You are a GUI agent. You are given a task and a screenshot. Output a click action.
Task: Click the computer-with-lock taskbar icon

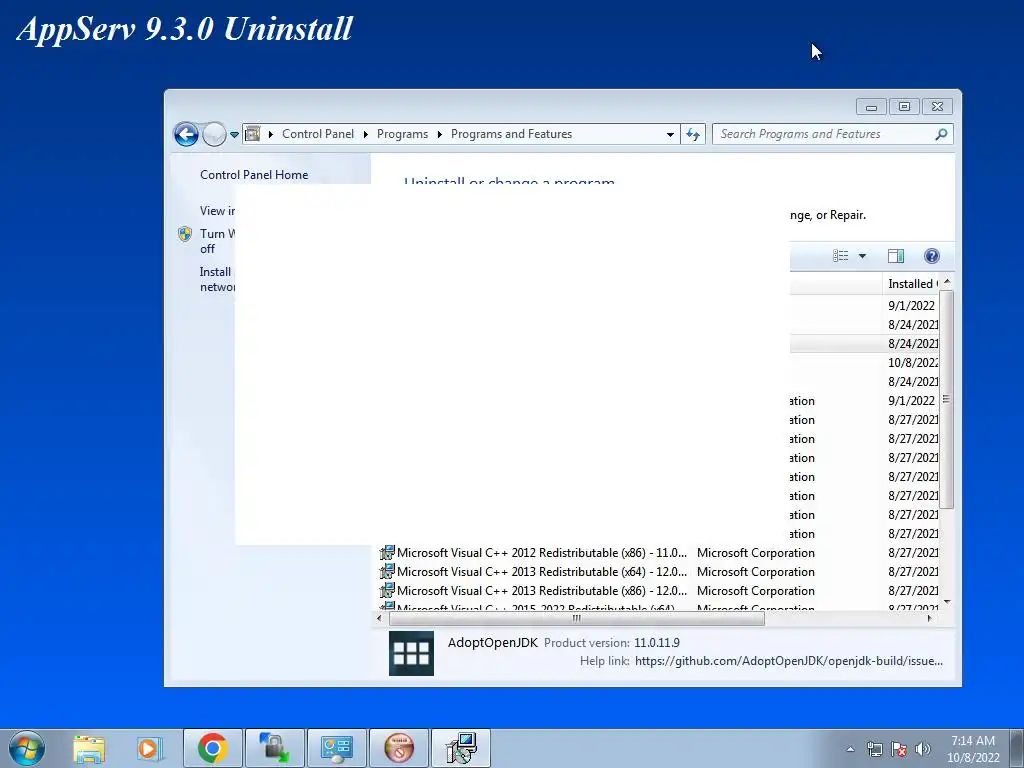click(275, 748)
